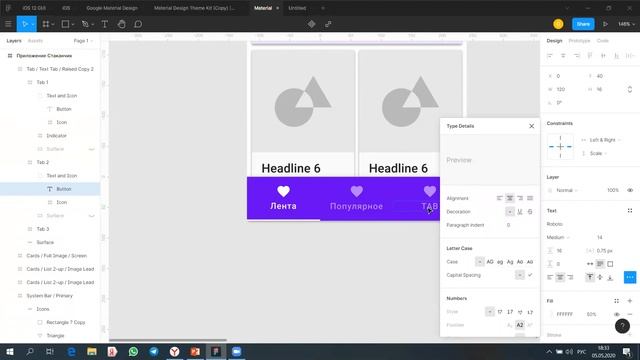Click the Share button

(583, 24)
